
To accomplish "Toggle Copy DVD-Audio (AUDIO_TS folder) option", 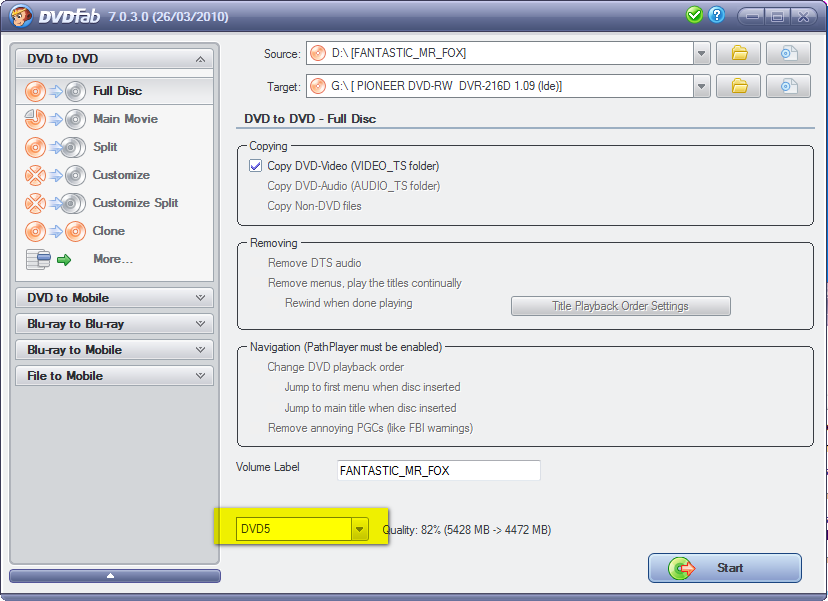I will [x=353, y=186].
